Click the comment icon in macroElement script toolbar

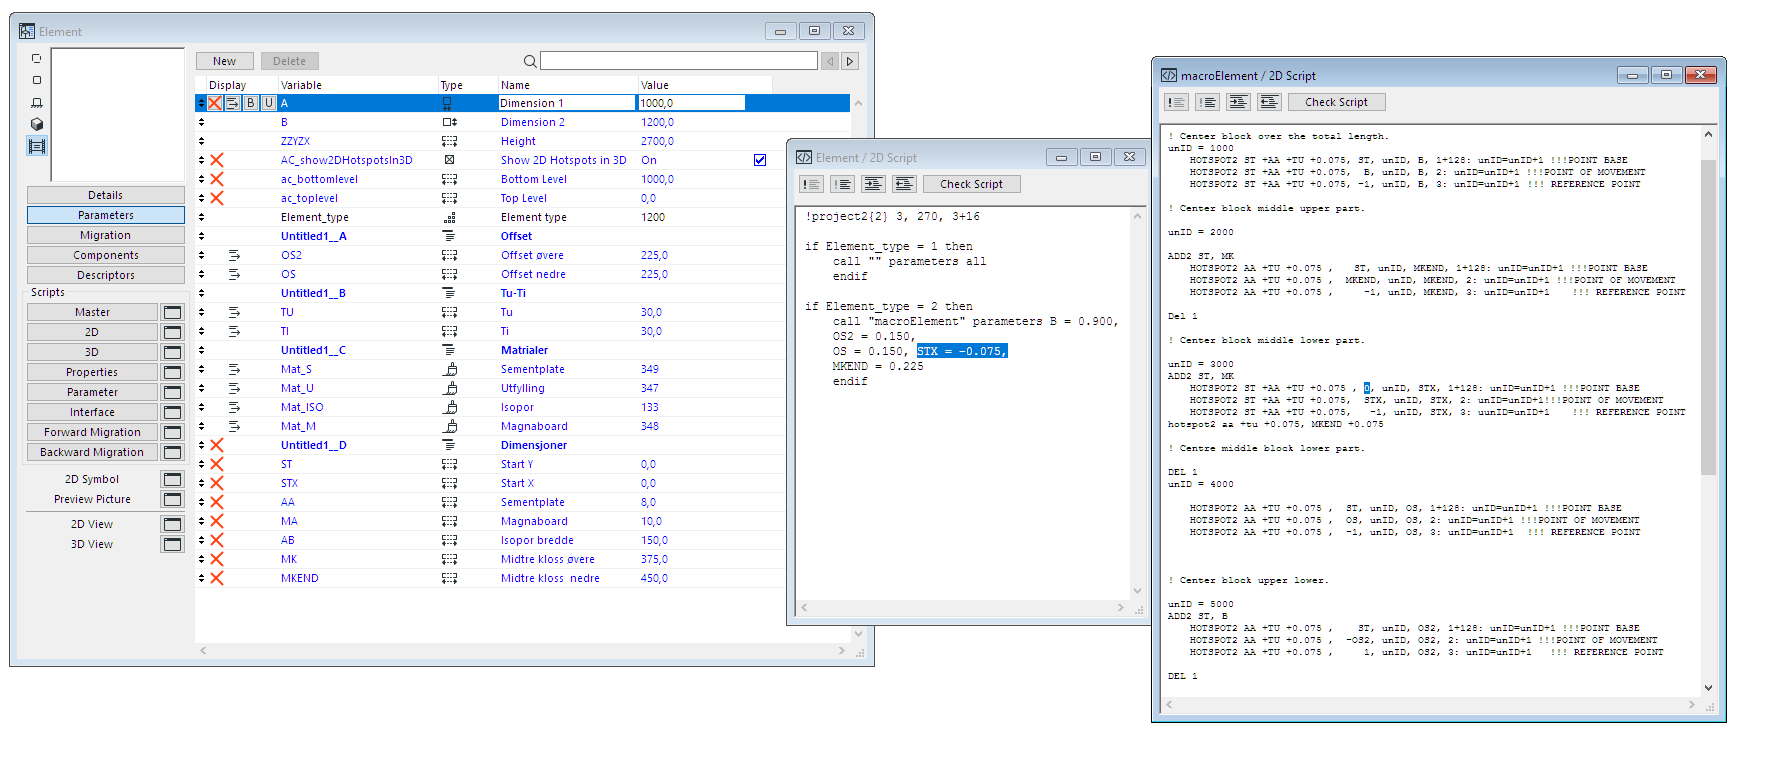click(x=1177, y=102)
